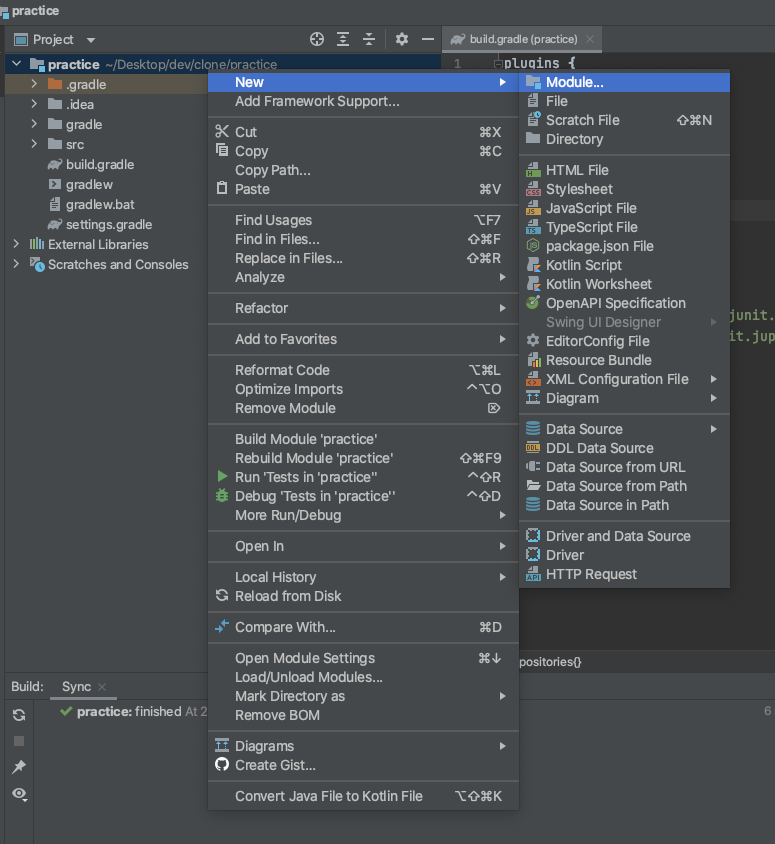Expand the External Libraries node
The width and height of the screenshot is (775, 844).
tap(15, 244)
